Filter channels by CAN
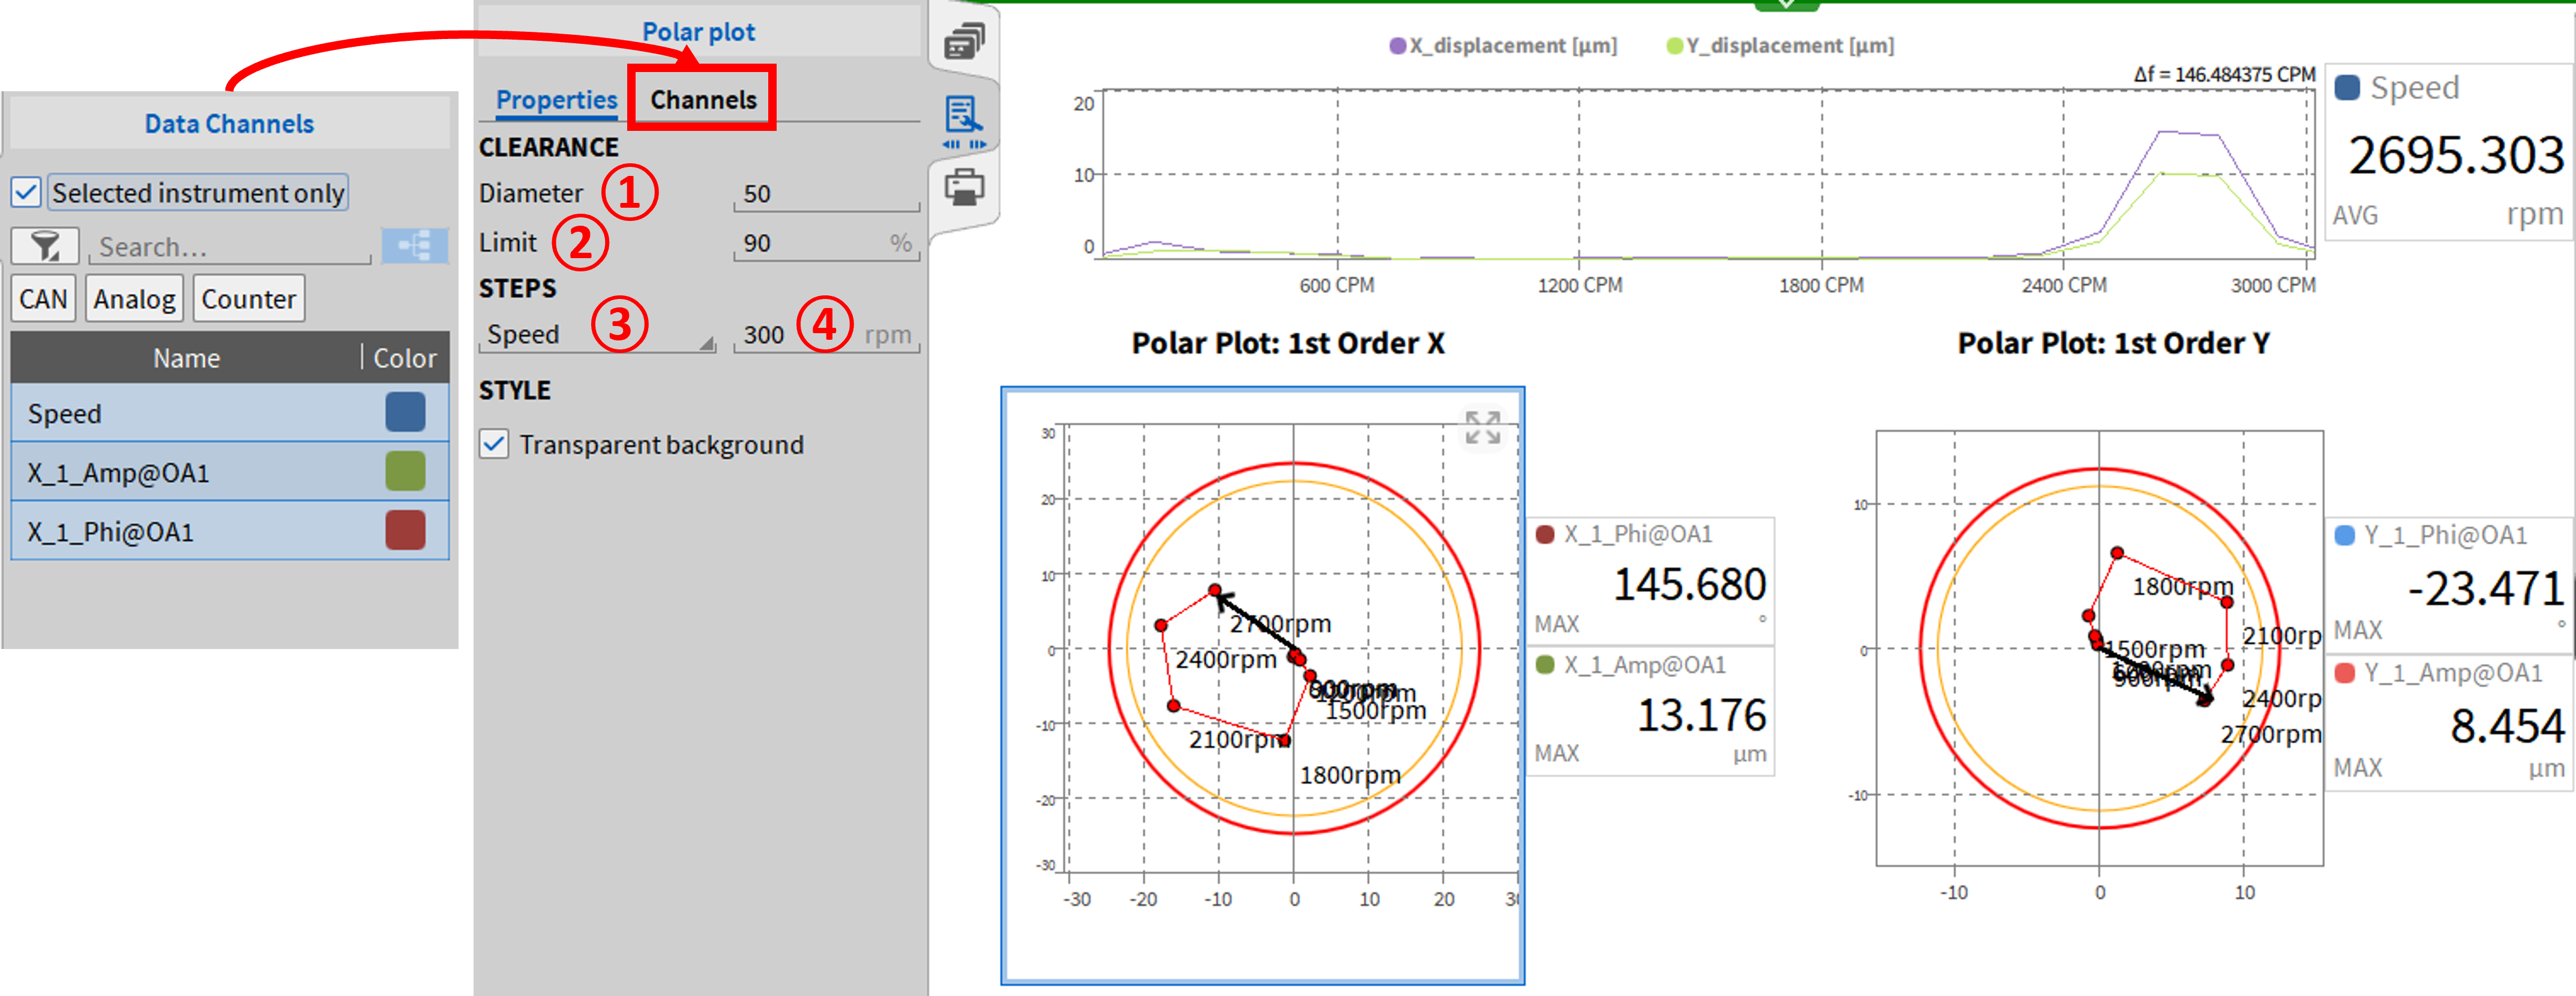Screen dimensions: 2576x996 tap(43, 299)
